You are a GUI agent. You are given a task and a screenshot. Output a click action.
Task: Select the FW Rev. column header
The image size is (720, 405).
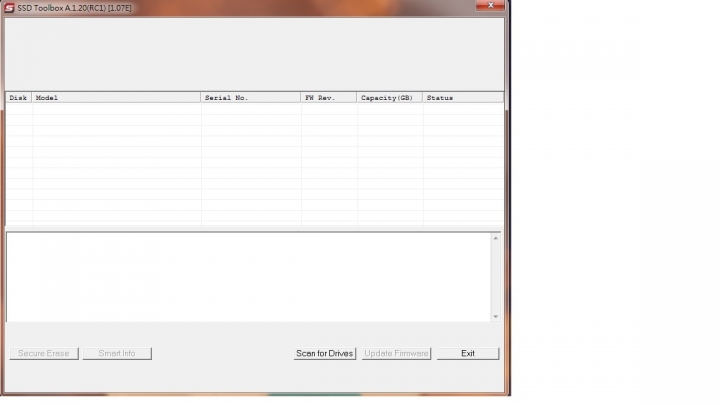pyautogui.click(x=329, y=98)
